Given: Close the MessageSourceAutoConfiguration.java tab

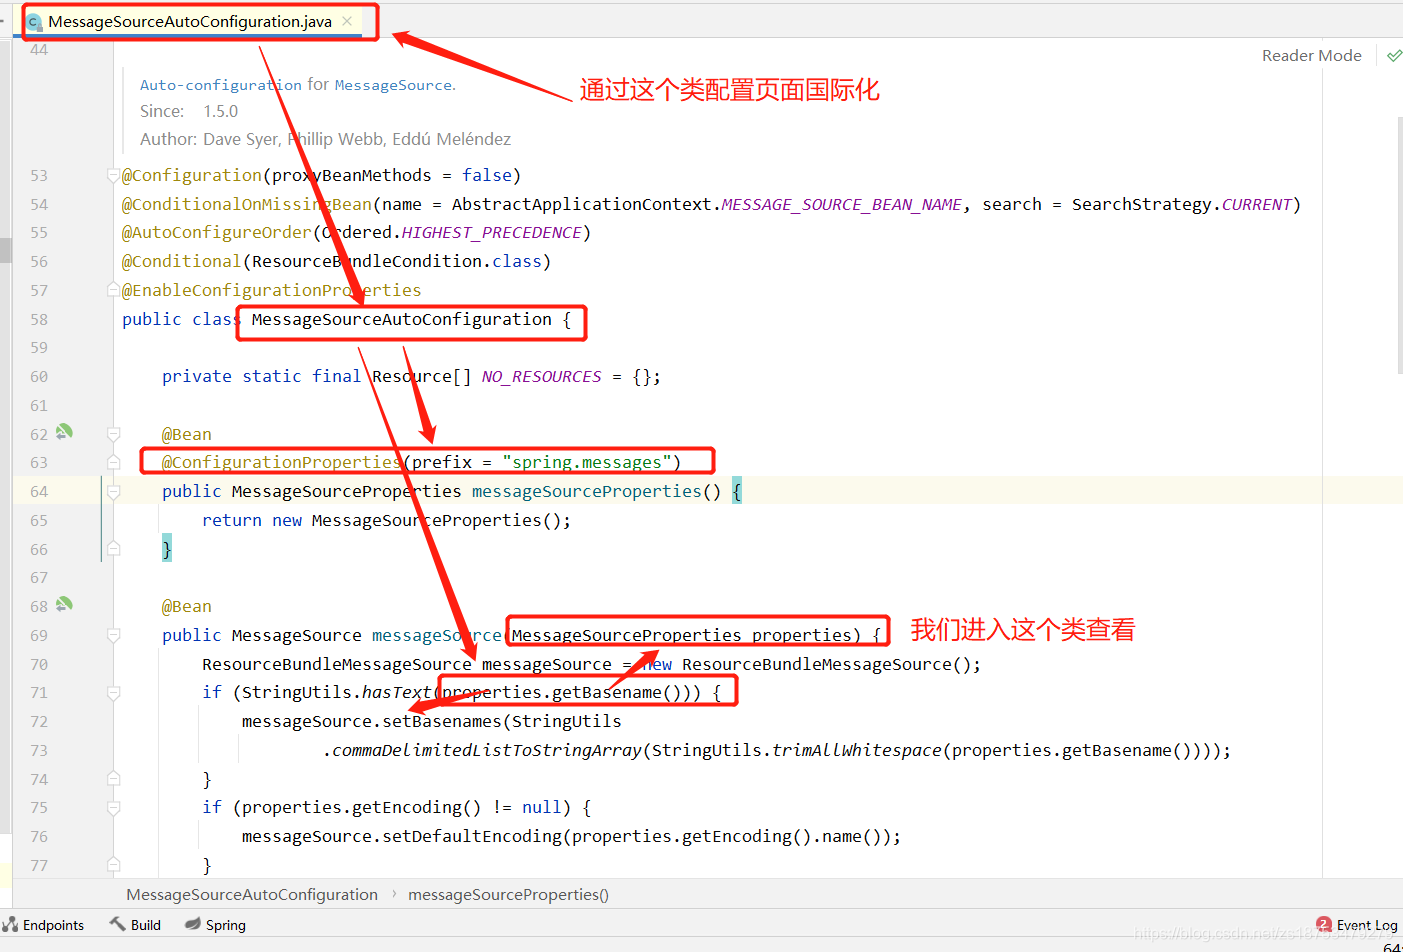Looking at the screenshot, I should (347, 21).
